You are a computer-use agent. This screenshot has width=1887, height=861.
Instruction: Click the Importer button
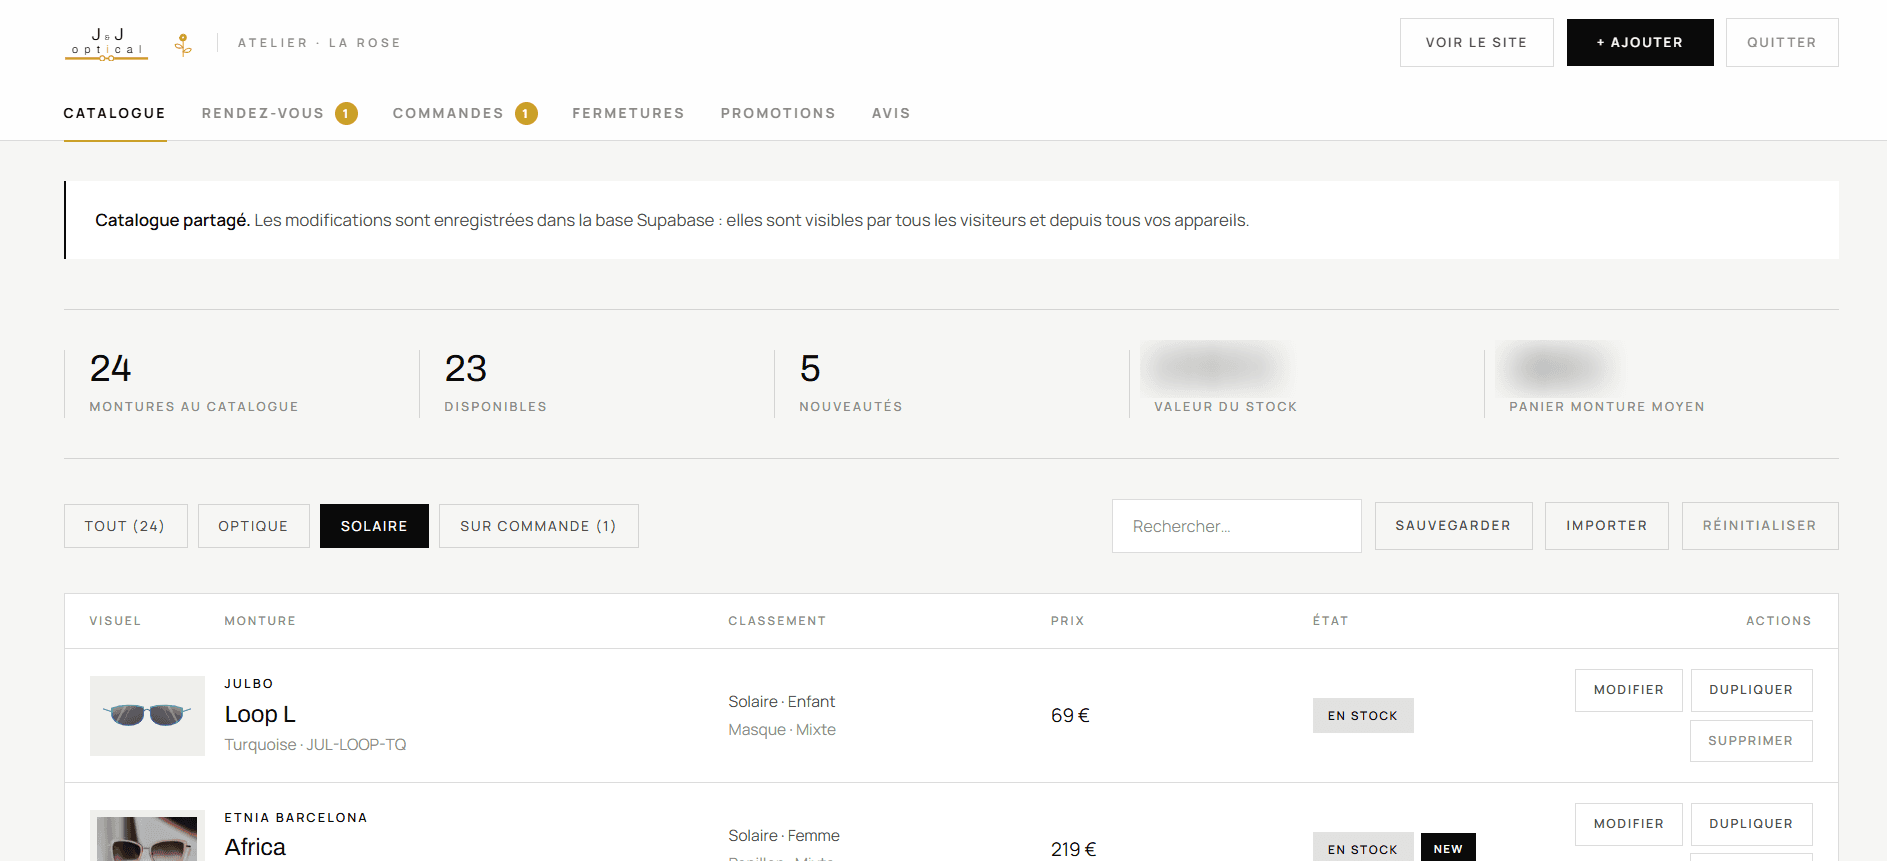[x=1606, y=526]
